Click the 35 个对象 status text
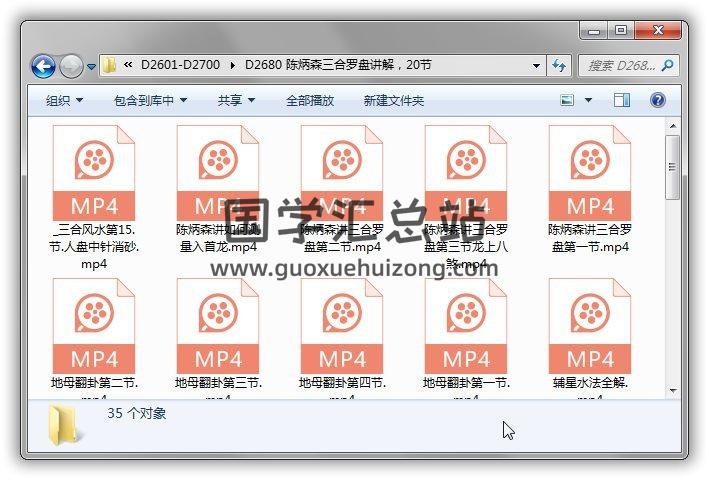The image size is (709, 480). coord(136,413)
